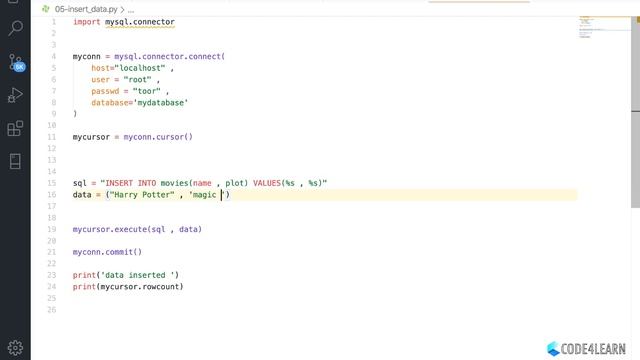The image size is (640, 360).
Task: Click the database='mydatabase' argument
Action: (140, 102)
